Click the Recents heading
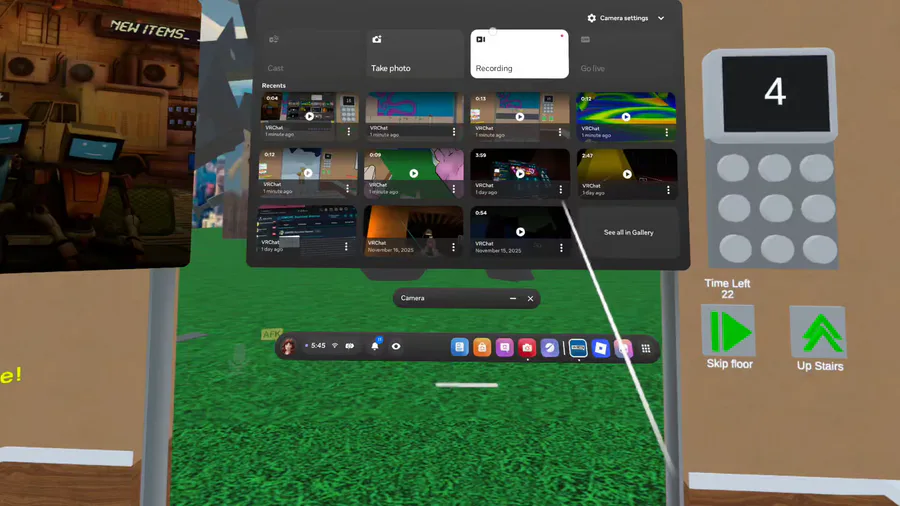This screenshot has width=900, height=506. coord(274,85)
